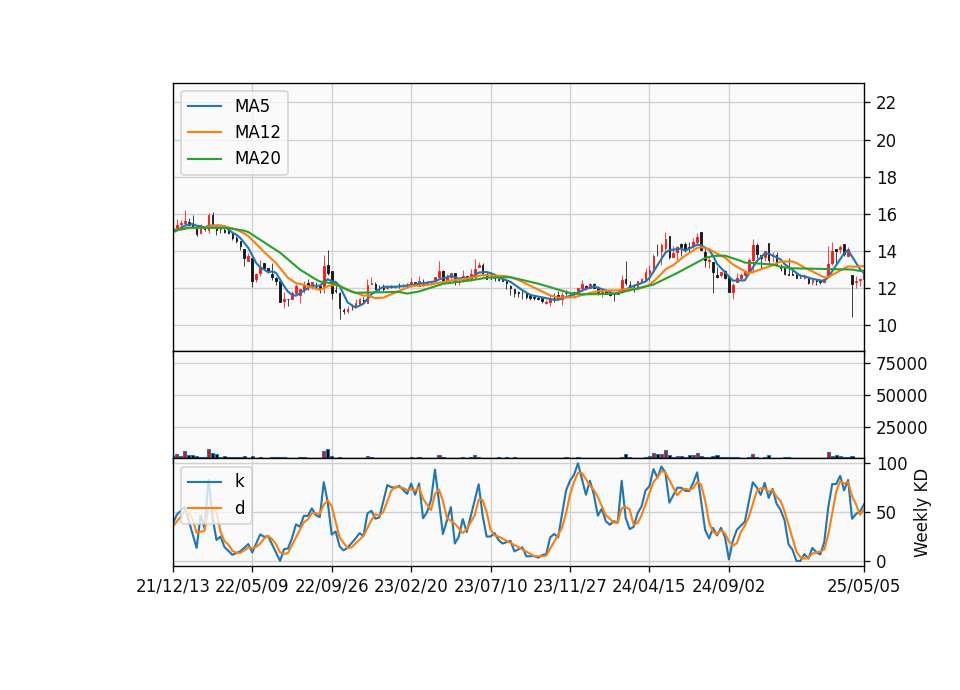Click the green MA20 legend line sample
Image resolution: width=960 pixels, height=690 pixels.
pyautogui.click(x=204, y=159)
